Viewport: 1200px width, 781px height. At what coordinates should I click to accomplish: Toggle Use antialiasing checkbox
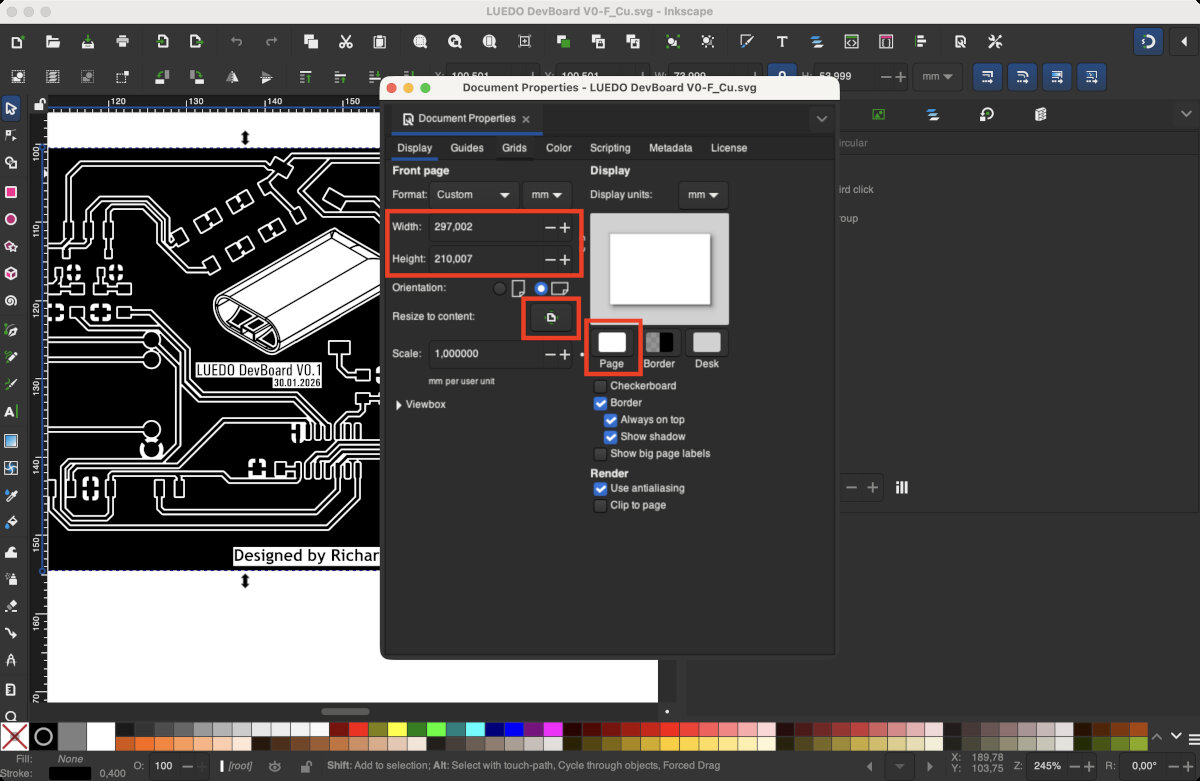(x=600, y=489)
